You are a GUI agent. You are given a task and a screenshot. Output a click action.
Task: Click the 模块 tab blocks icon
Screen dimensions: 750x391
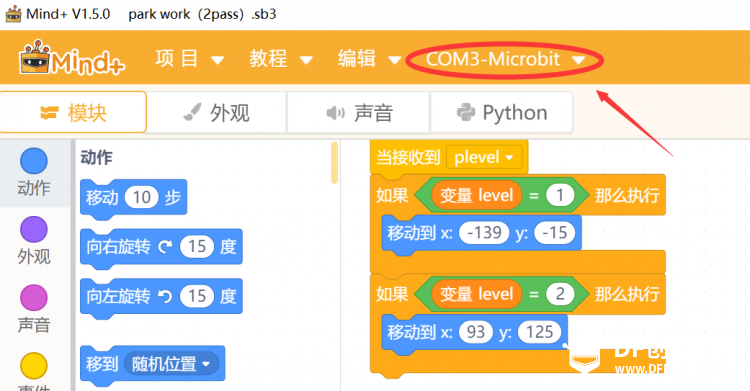tap(49, 112)
